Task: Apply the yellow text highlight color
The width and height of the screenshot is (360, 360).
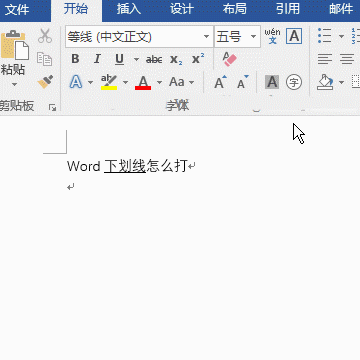Action: pyautogui.click(x=109, y=82)
